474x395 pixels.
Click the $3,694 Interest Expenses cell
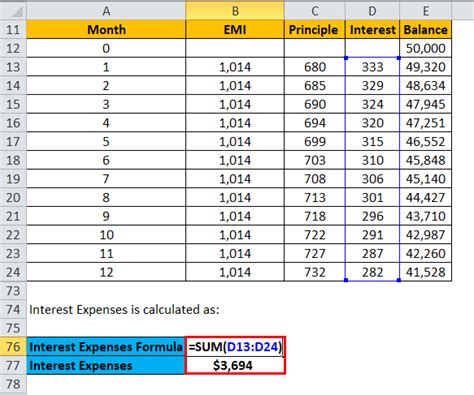235,365
